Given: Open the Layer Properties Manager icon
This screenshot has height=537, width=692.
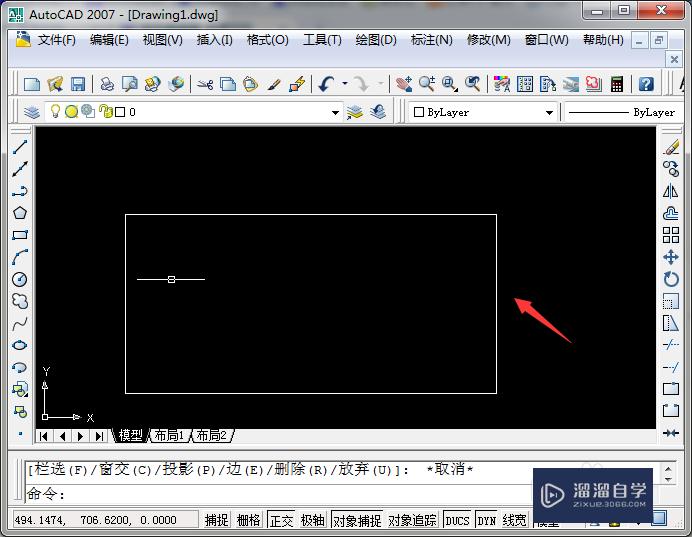Looking at the screenshot, I should click(x=32, y=112).
